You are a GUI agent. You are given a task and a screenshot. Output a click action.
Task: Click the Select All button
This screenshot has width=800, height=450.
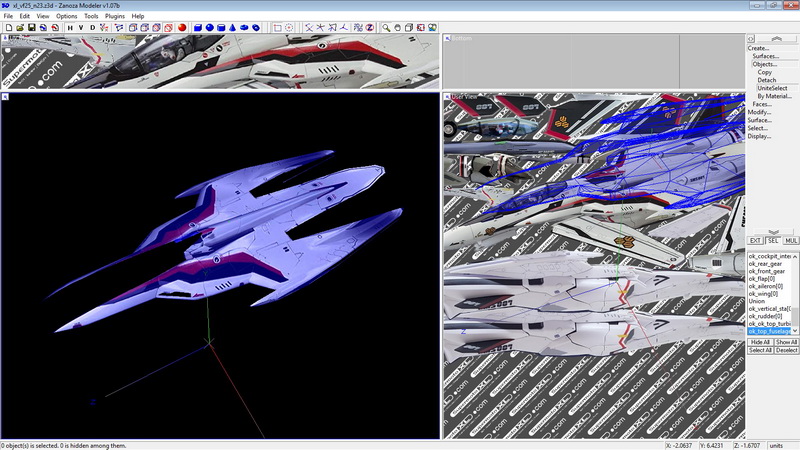click(x=760, y=351)
